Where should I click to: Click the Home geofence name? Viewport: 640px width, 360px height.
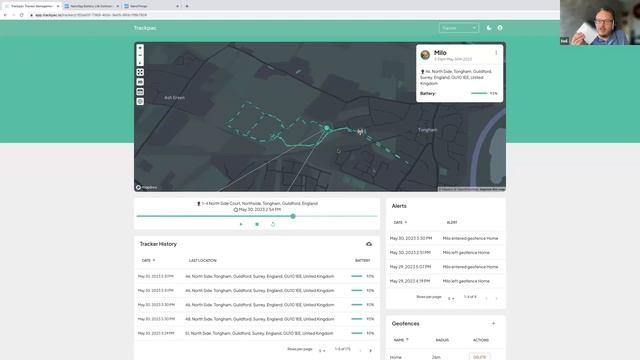tap(396, 357)
